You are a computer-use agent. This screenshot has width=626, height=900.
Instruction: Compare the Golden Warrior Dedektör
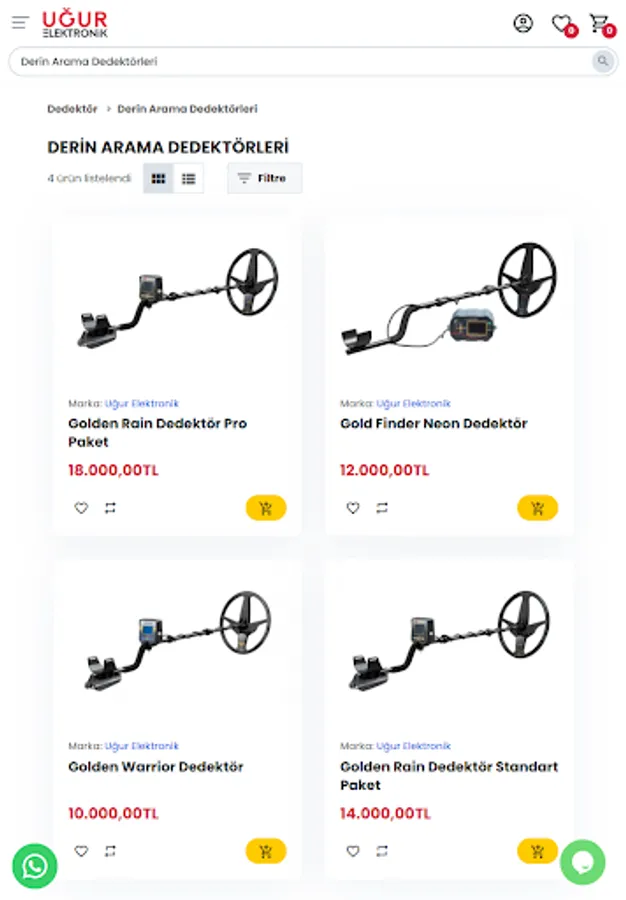coord(110,851)
